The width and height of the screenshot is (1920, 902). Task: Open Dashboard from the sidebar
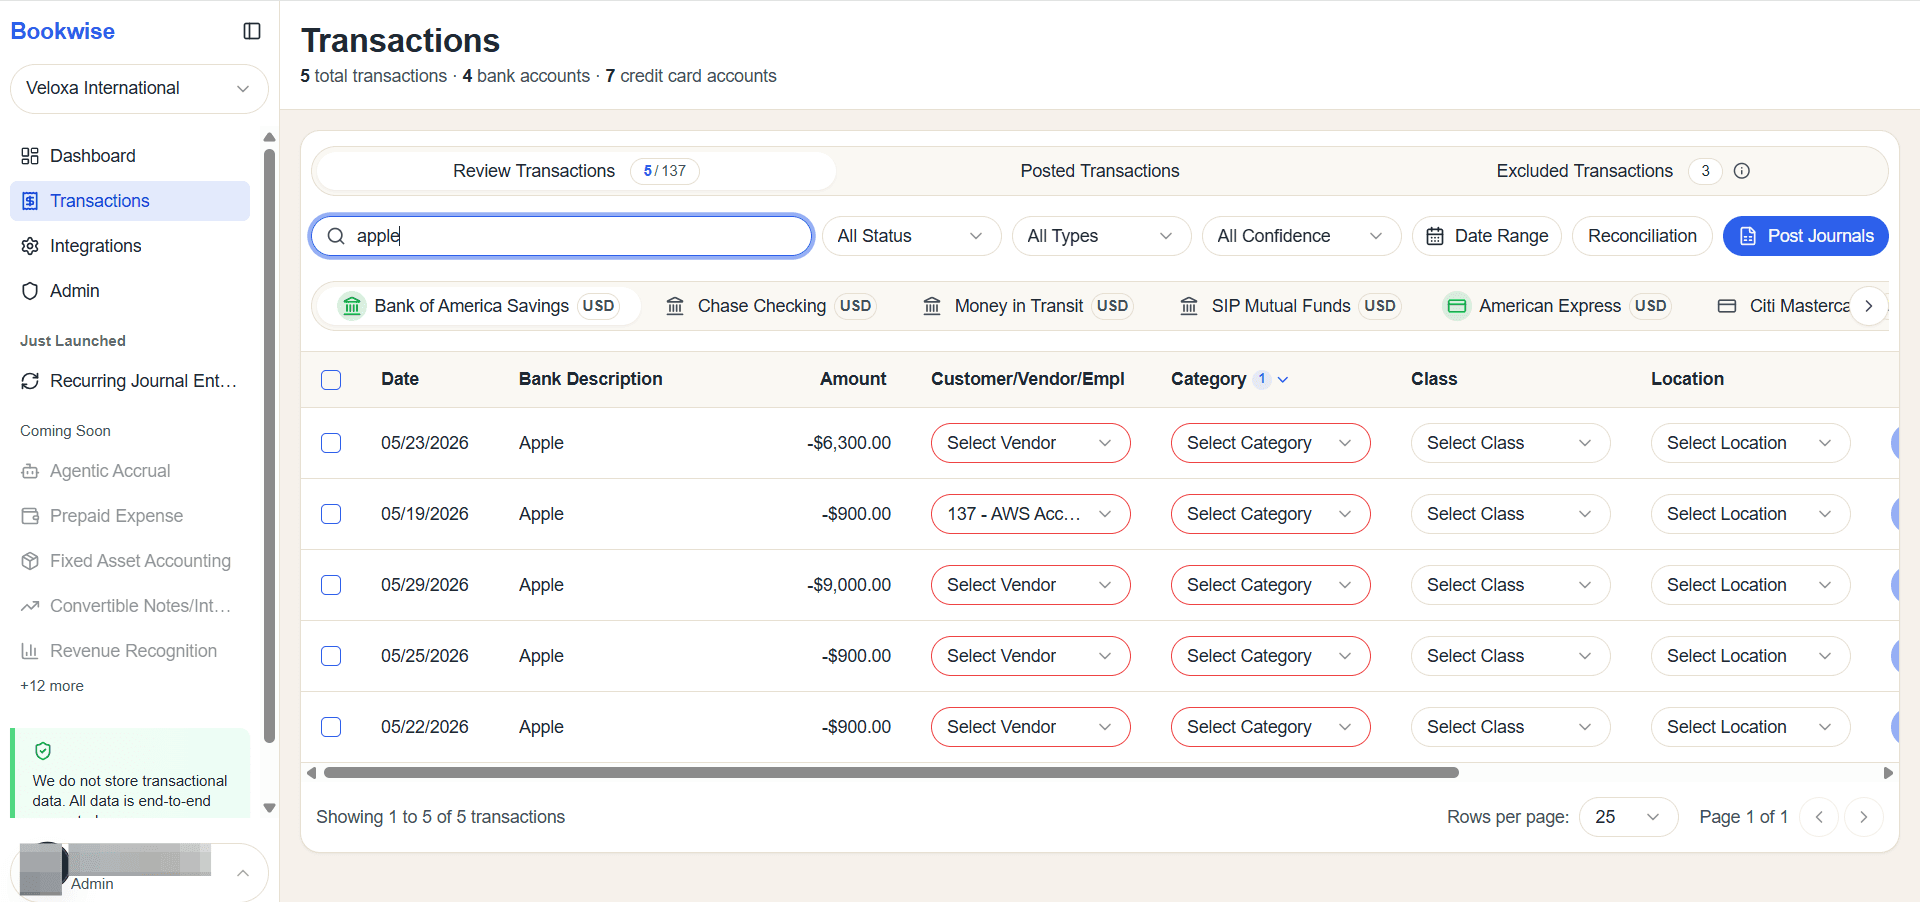[x=130, y=156]
